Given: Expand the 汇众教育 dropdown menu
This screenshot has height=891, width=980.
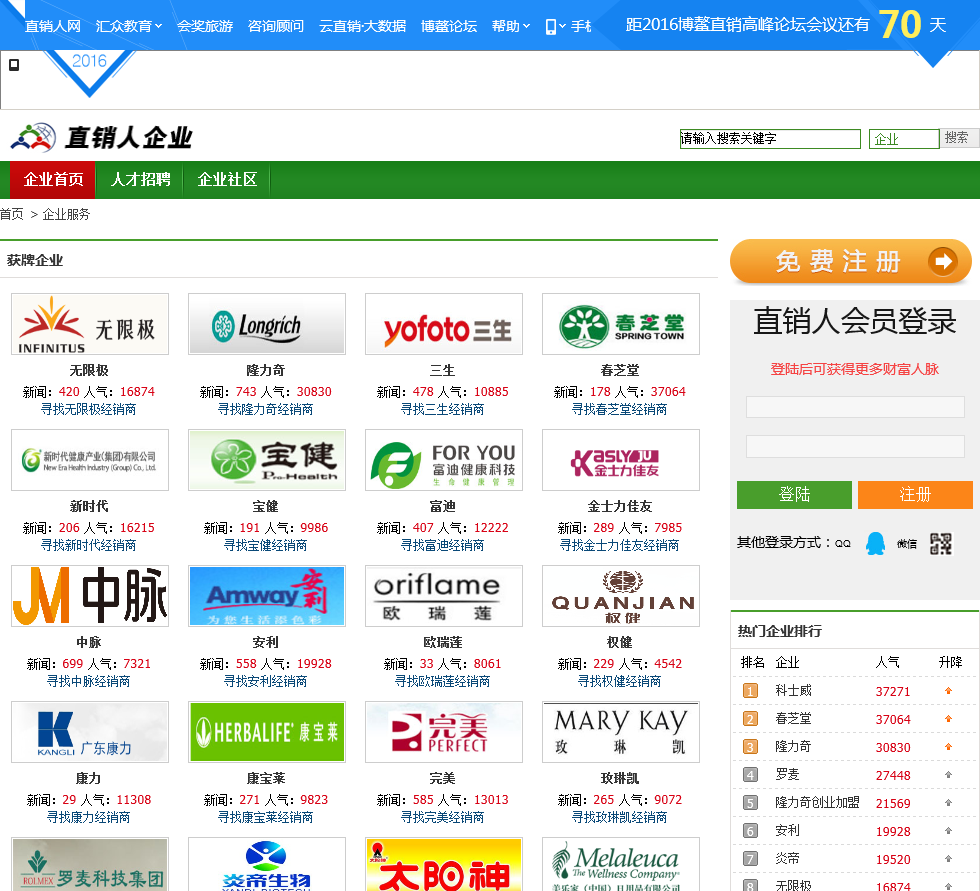Looking at the screenshot, I should point(129,26).
